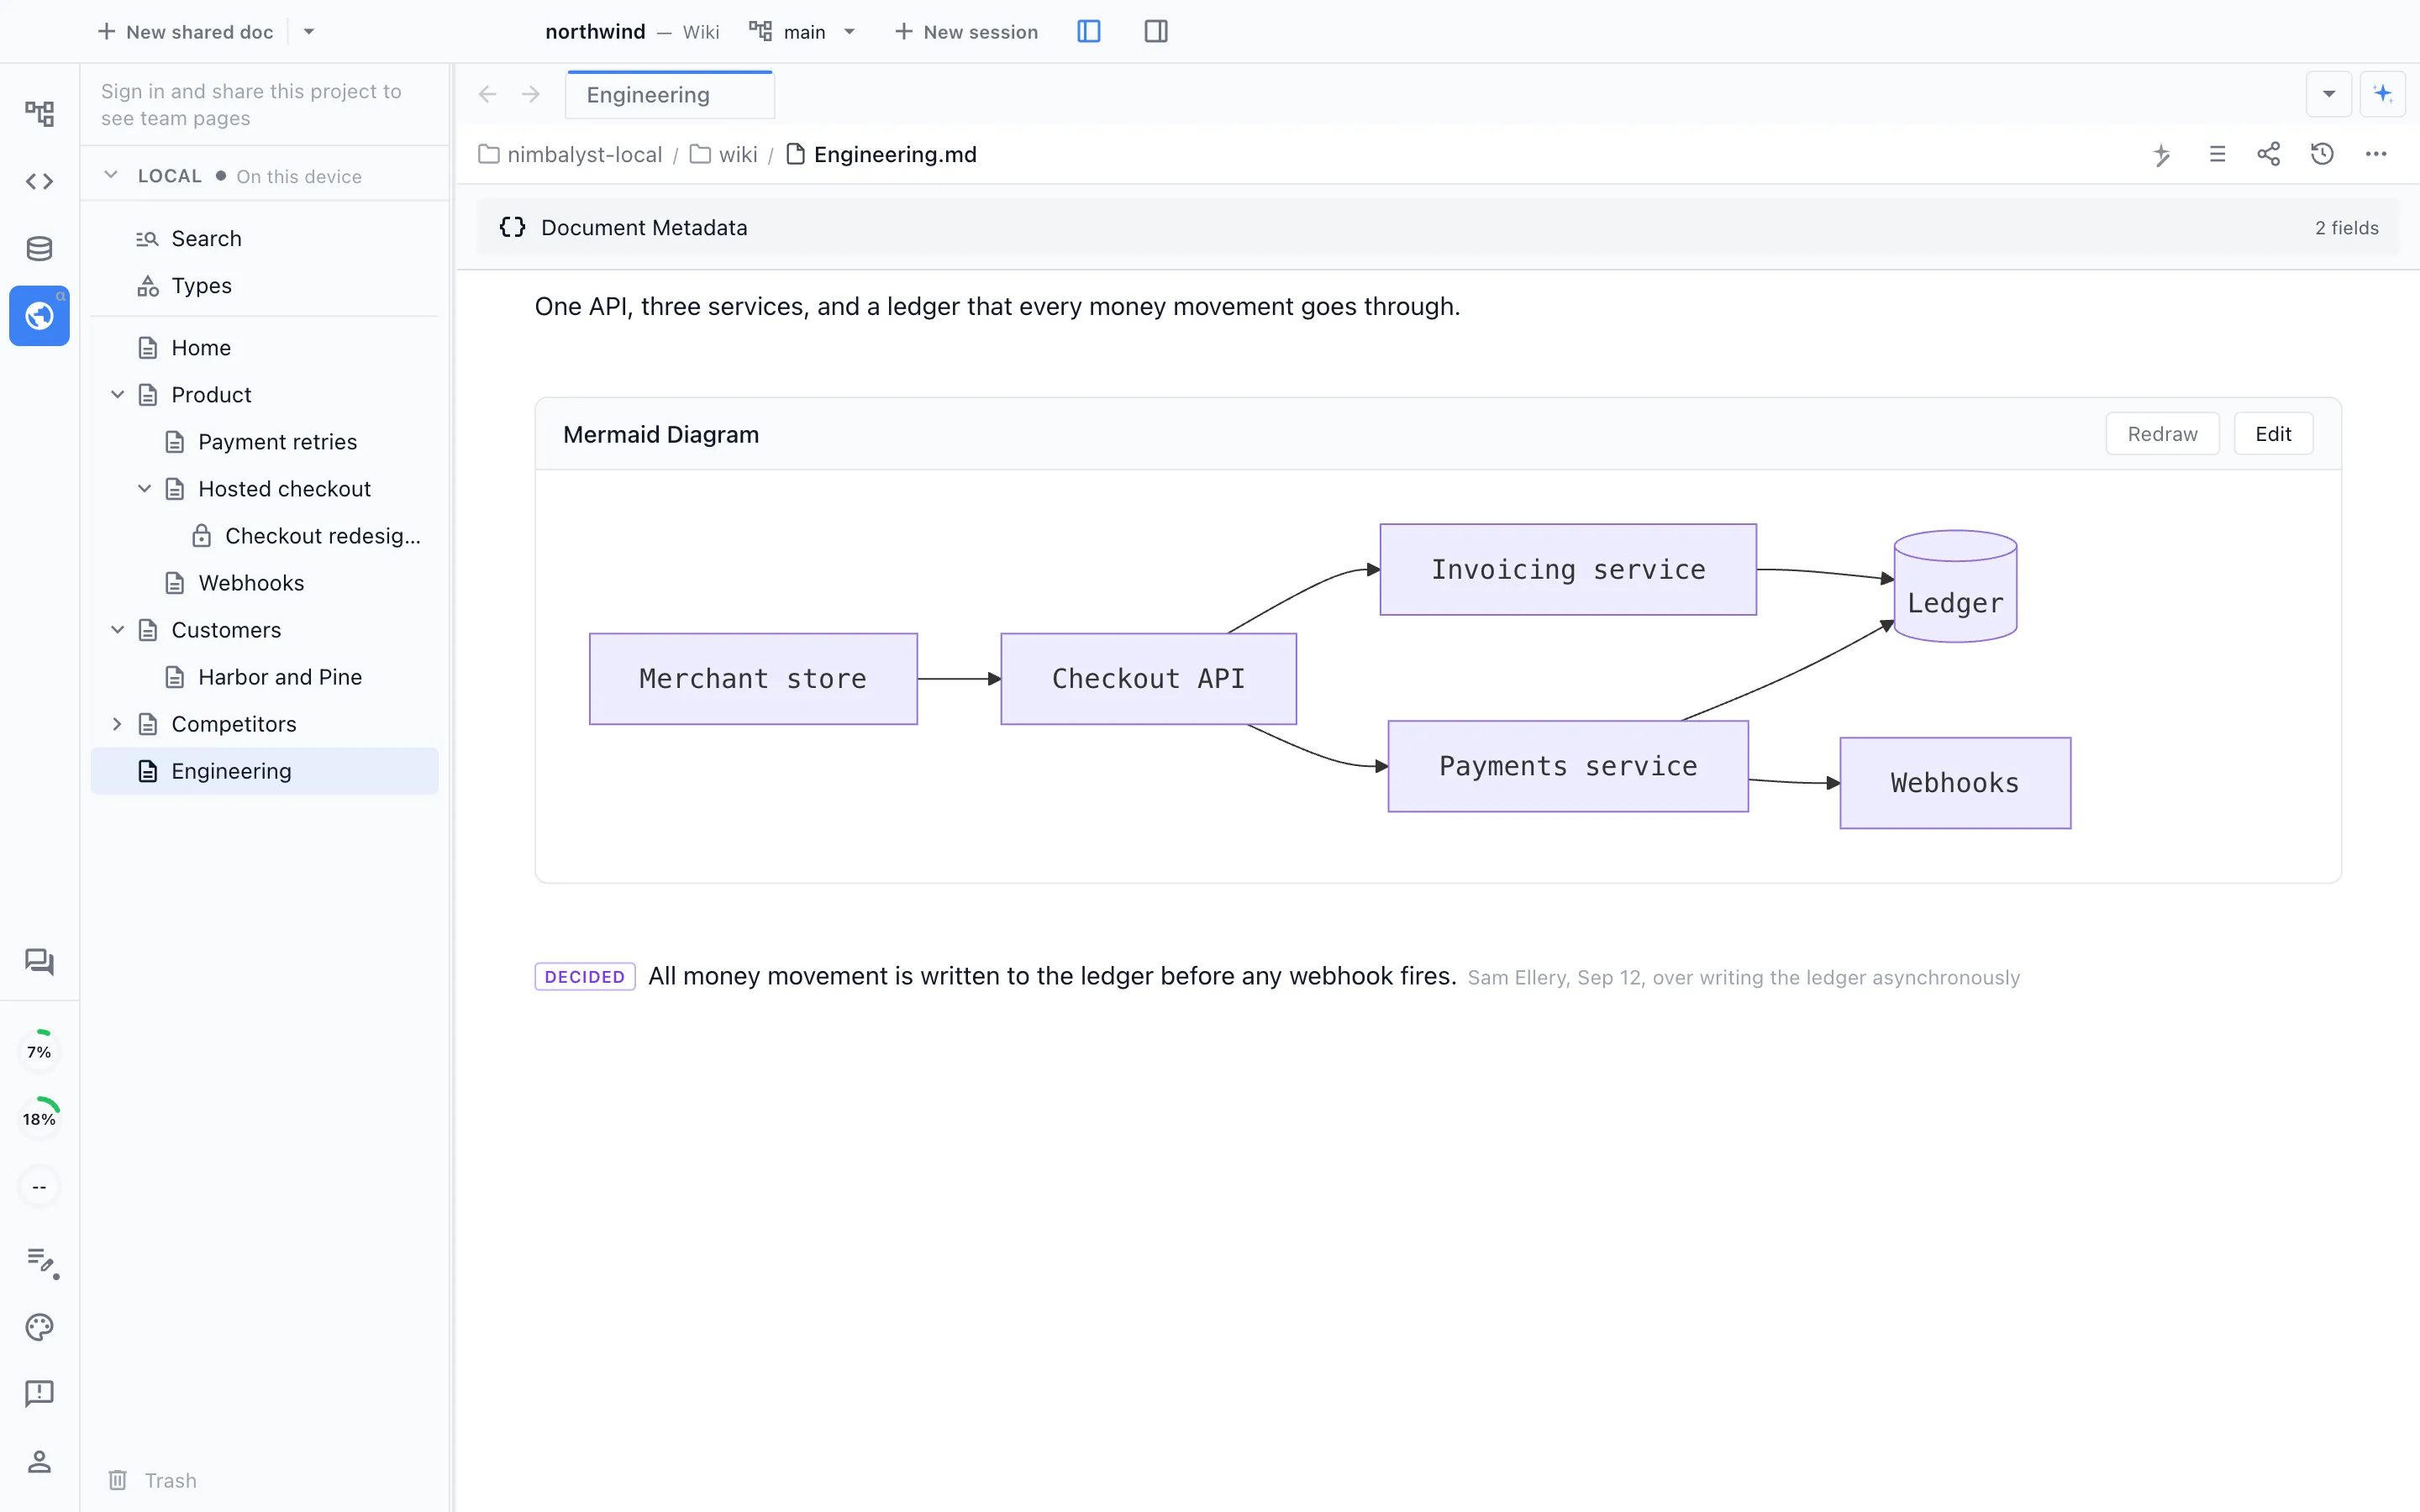Screen dimensions: 2420x1512
Task: Open document history clock icon
Action: click(x=2322, y=154)
